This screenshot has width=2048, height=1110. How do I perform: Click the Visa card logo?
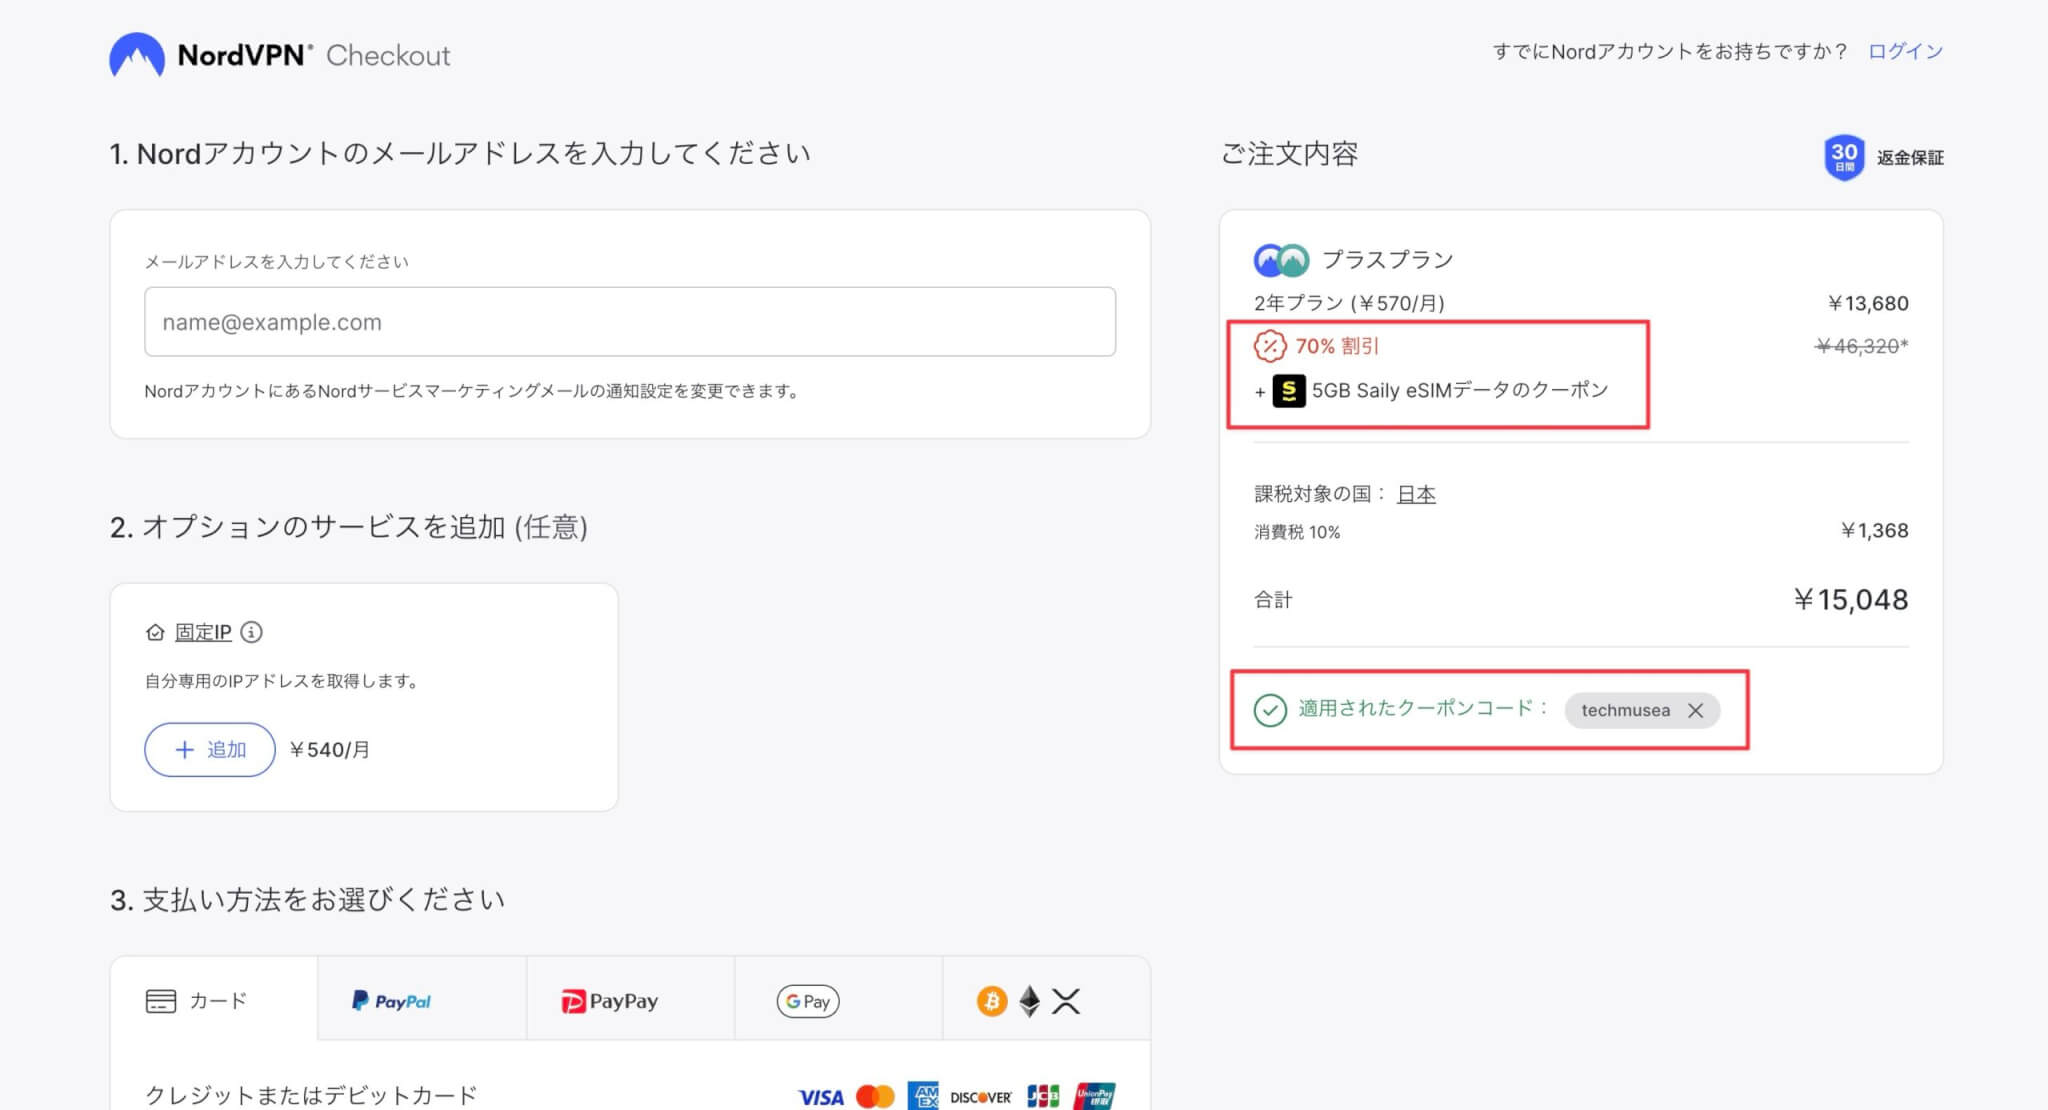pos(821,1097)
